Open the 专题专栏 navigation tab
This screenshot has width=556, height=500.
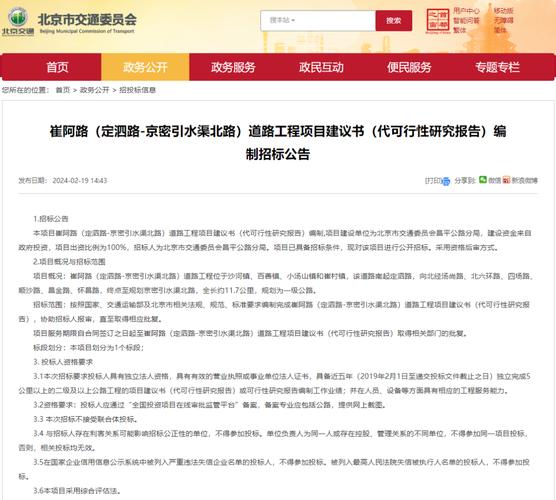[497, 67]
